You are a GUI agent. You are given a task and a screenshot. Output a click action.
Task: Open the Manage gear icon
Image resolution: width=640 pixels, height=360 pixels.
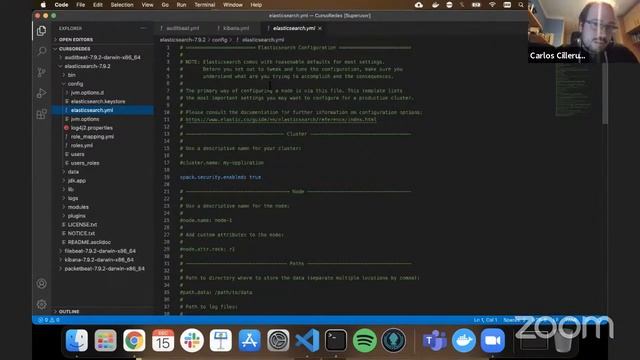coord(41,304)
